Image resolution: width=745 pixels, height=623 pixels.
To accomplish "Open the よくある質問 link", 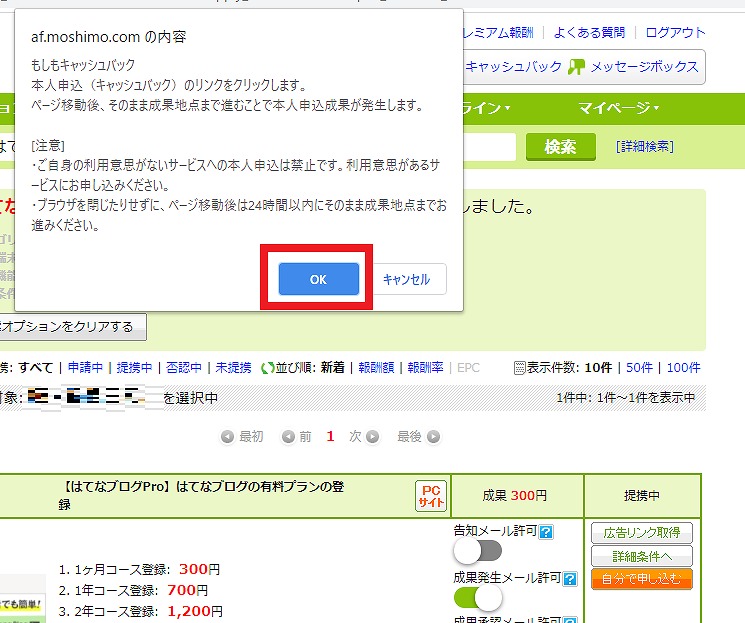I will (x=589, y=32).
